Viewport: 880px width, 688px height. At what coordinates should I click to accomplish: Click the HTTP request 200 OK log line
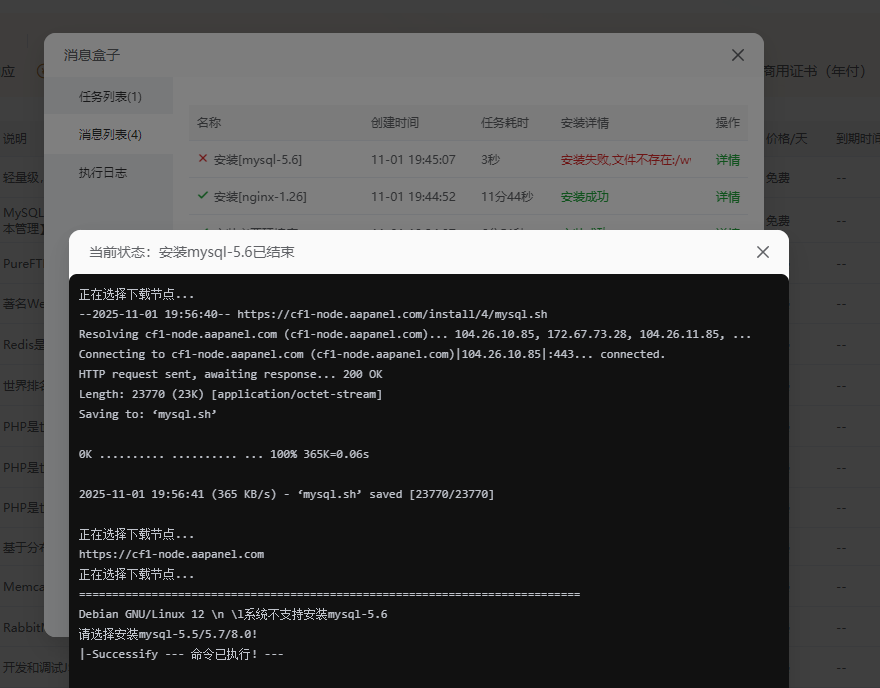[x=230, y=374]
